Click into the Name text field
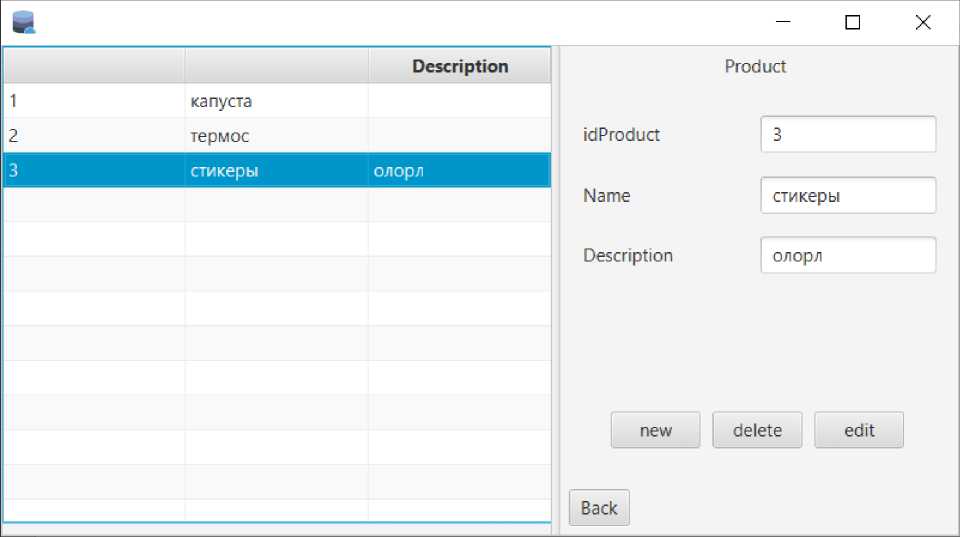 pyautogui.click(x=848, y=195)
